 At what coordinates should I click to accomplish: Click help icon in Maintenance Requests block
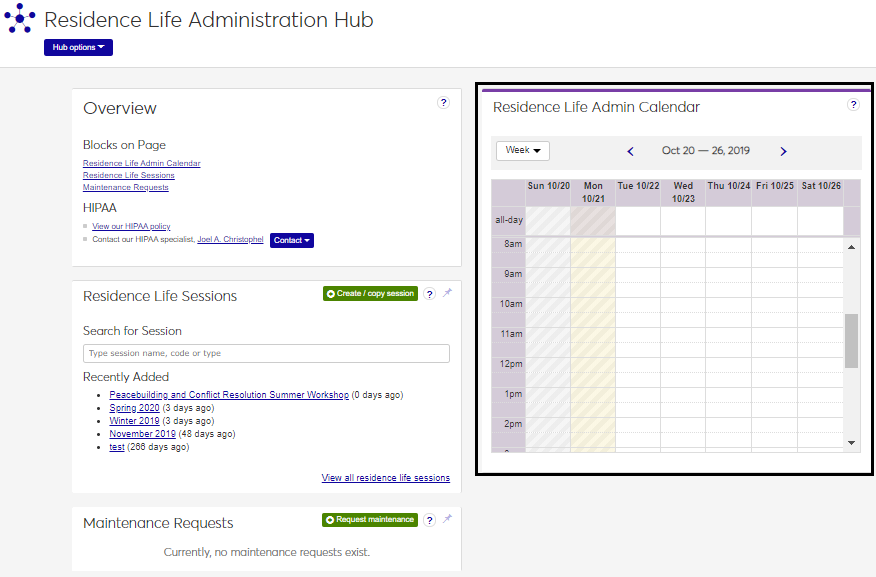click(429, 520)
